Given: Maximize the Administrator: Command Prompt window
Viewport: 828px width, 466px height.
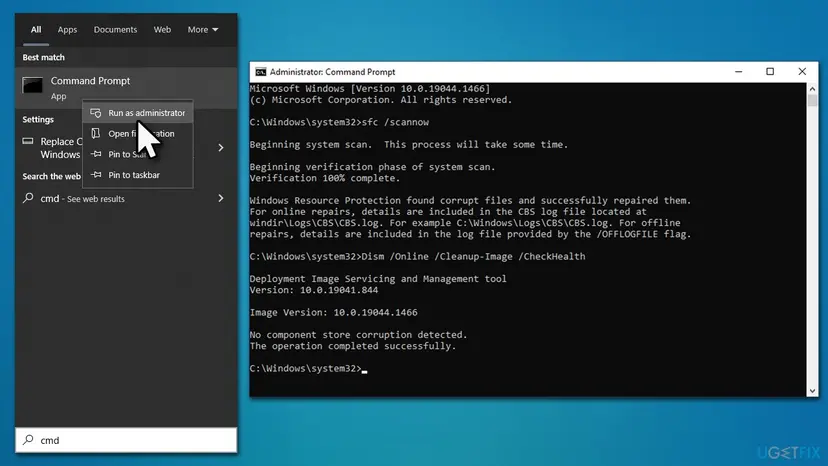Looking at the screenshot, I should tap(770, 72).
